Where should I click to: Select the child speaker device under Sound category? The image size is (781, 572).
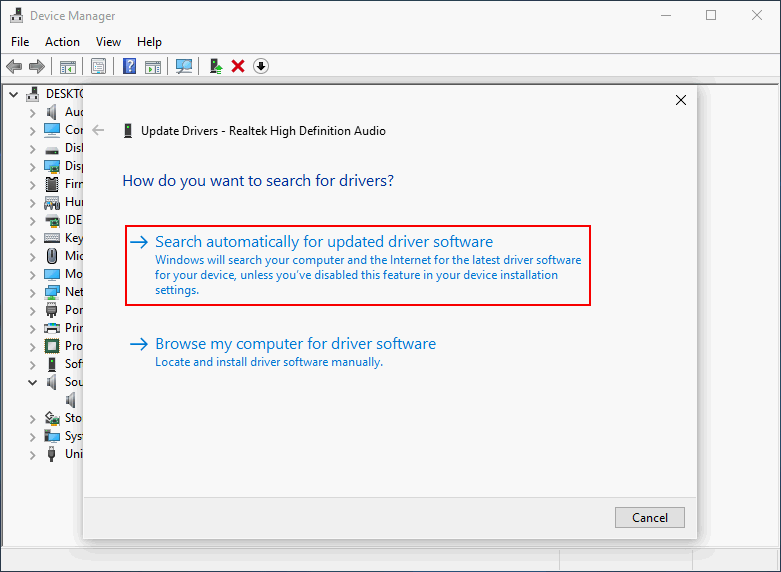click(71, 400)
